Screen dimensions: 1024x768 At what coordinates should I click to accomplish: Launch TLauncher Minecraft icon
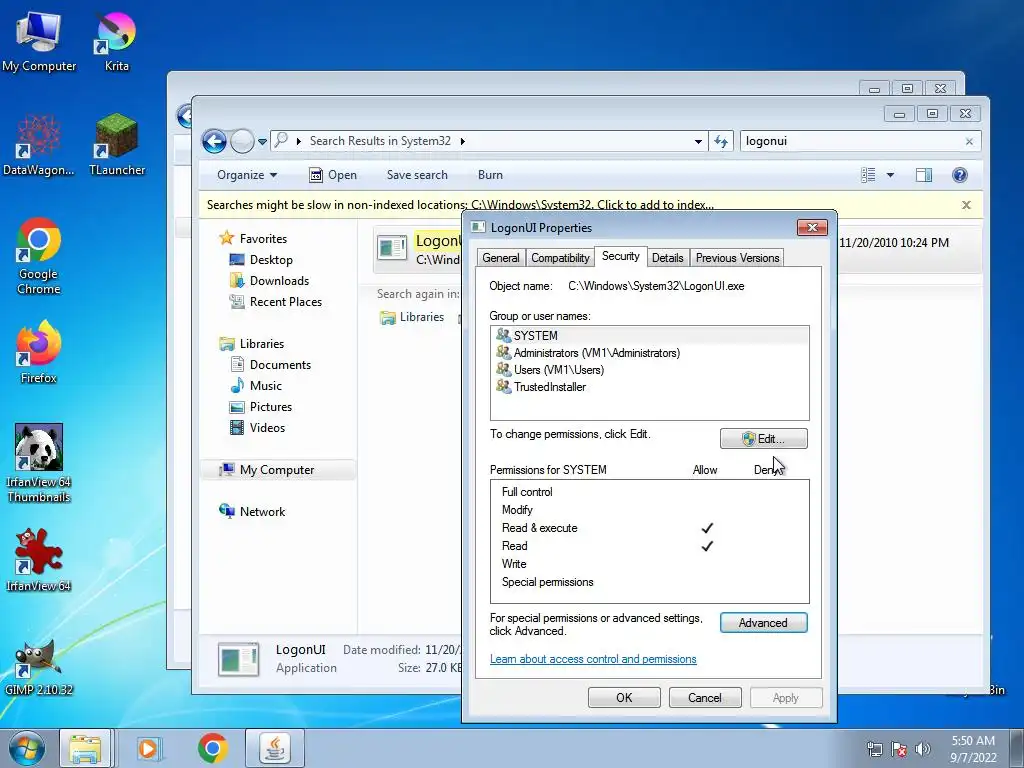click(116, 145)
